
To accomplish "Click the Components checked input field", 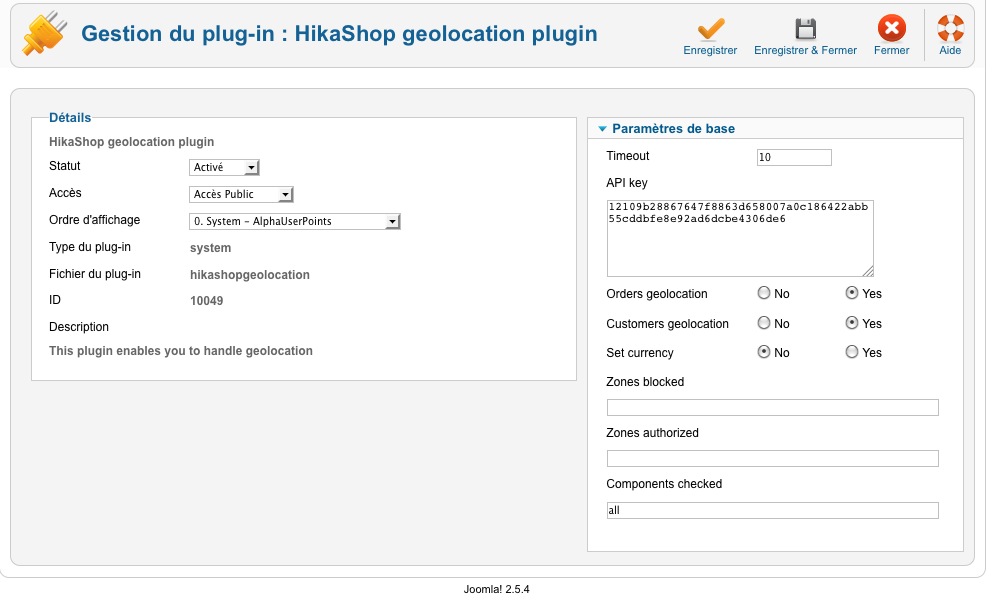I will tap(772, 510).
